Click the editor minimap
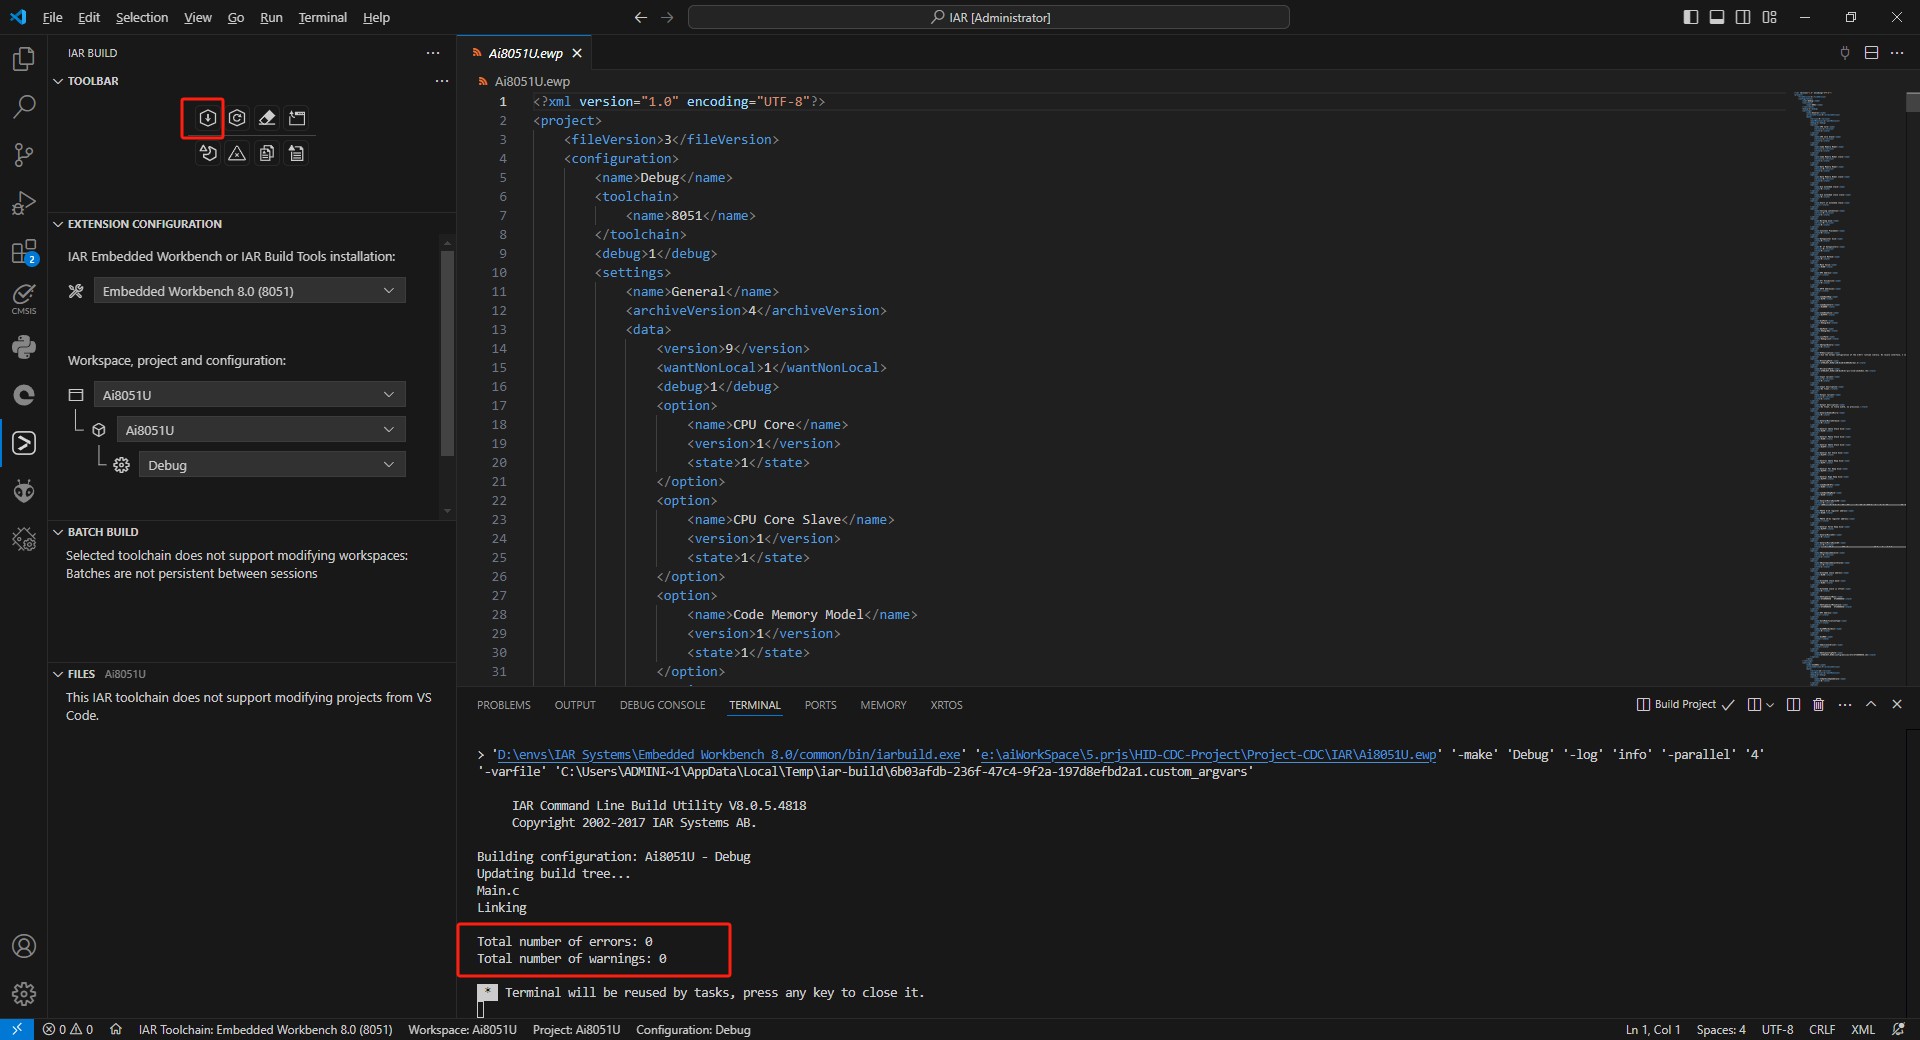The width and height of the screenshot is (1920, 1040). 1848,387
